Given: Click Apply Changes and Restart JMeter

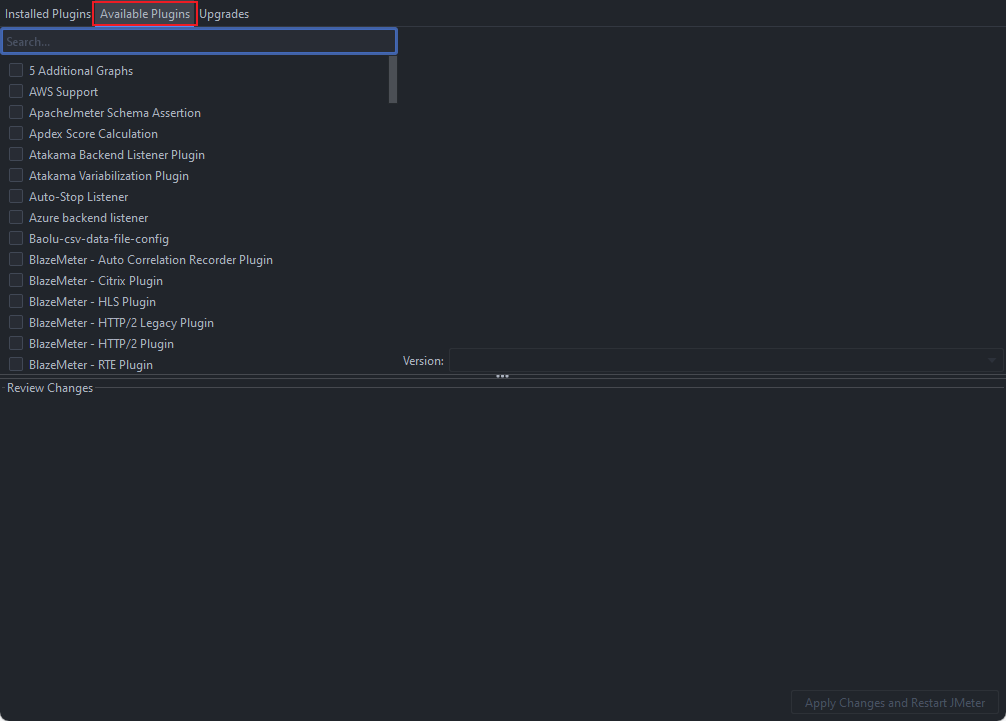Looking at the screenshot, I should tap(894, 702).
